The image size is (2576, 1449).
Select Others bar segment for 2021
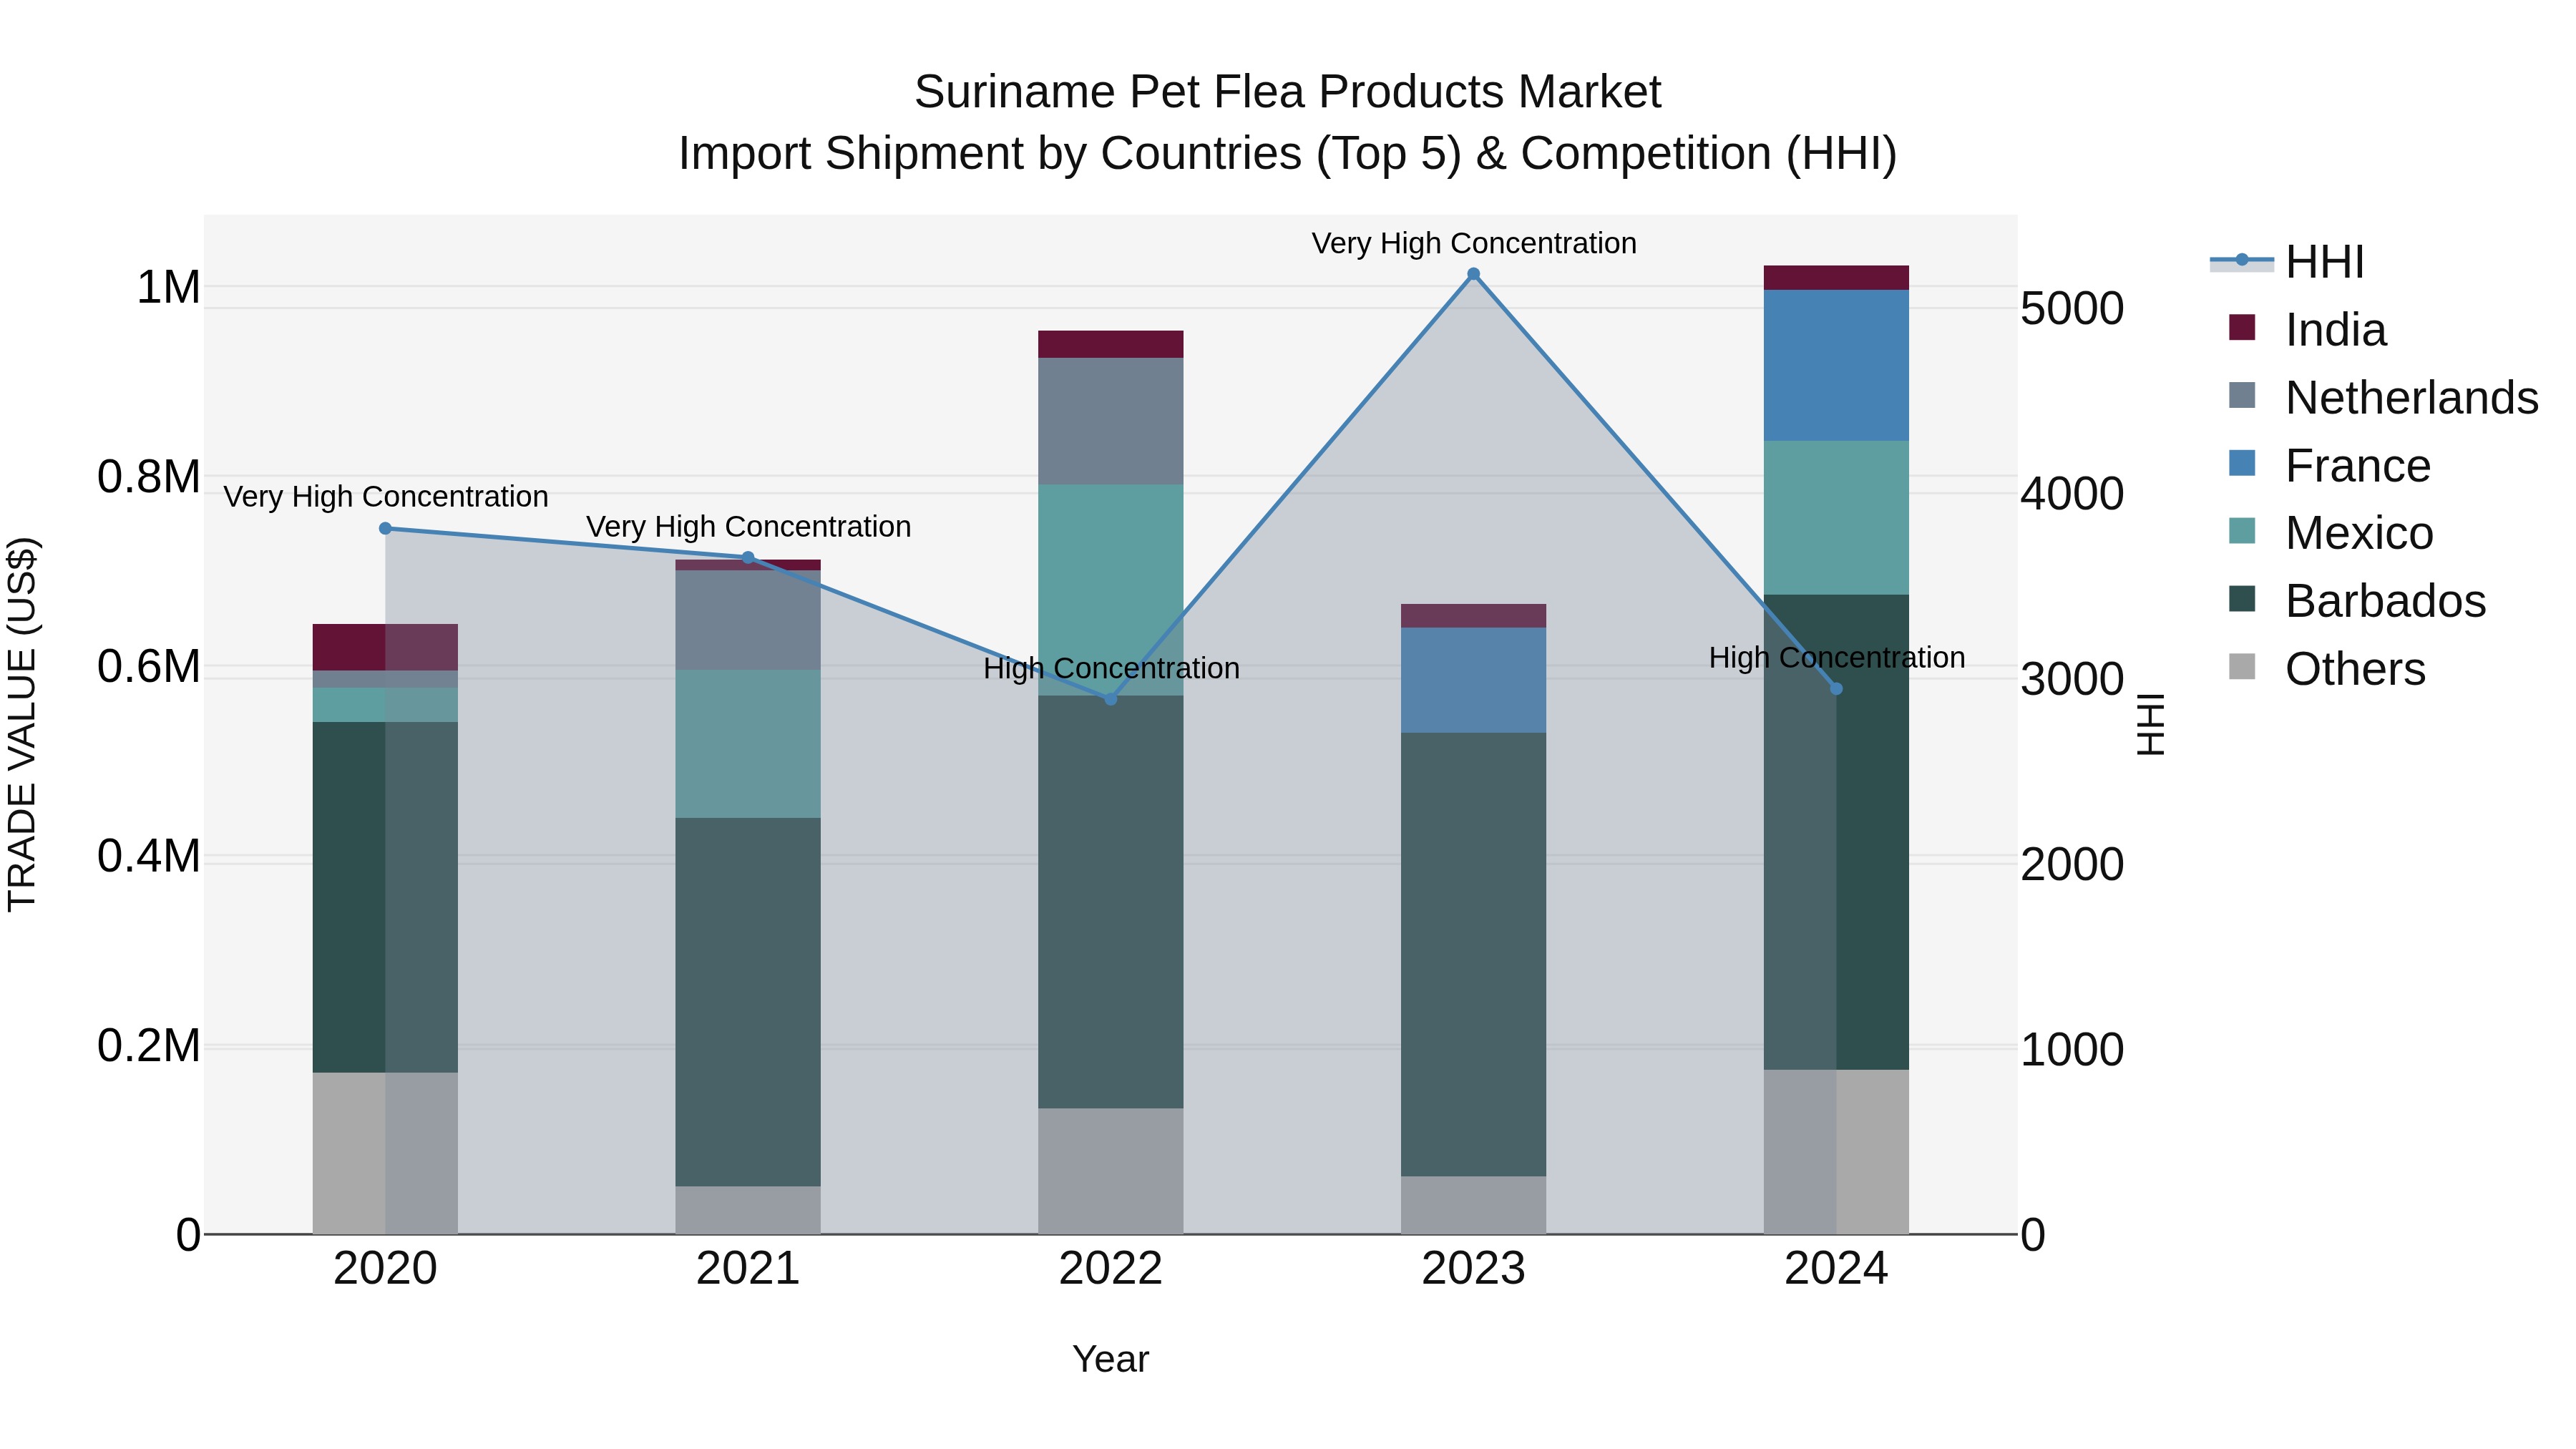[748, 1210]
